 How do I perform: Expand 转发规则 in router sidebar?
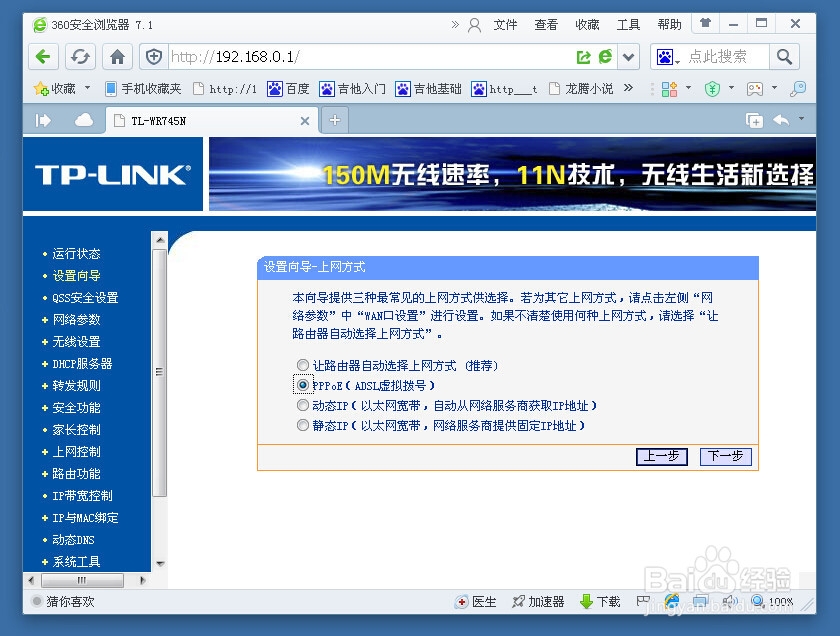click(x=77, y=385)
